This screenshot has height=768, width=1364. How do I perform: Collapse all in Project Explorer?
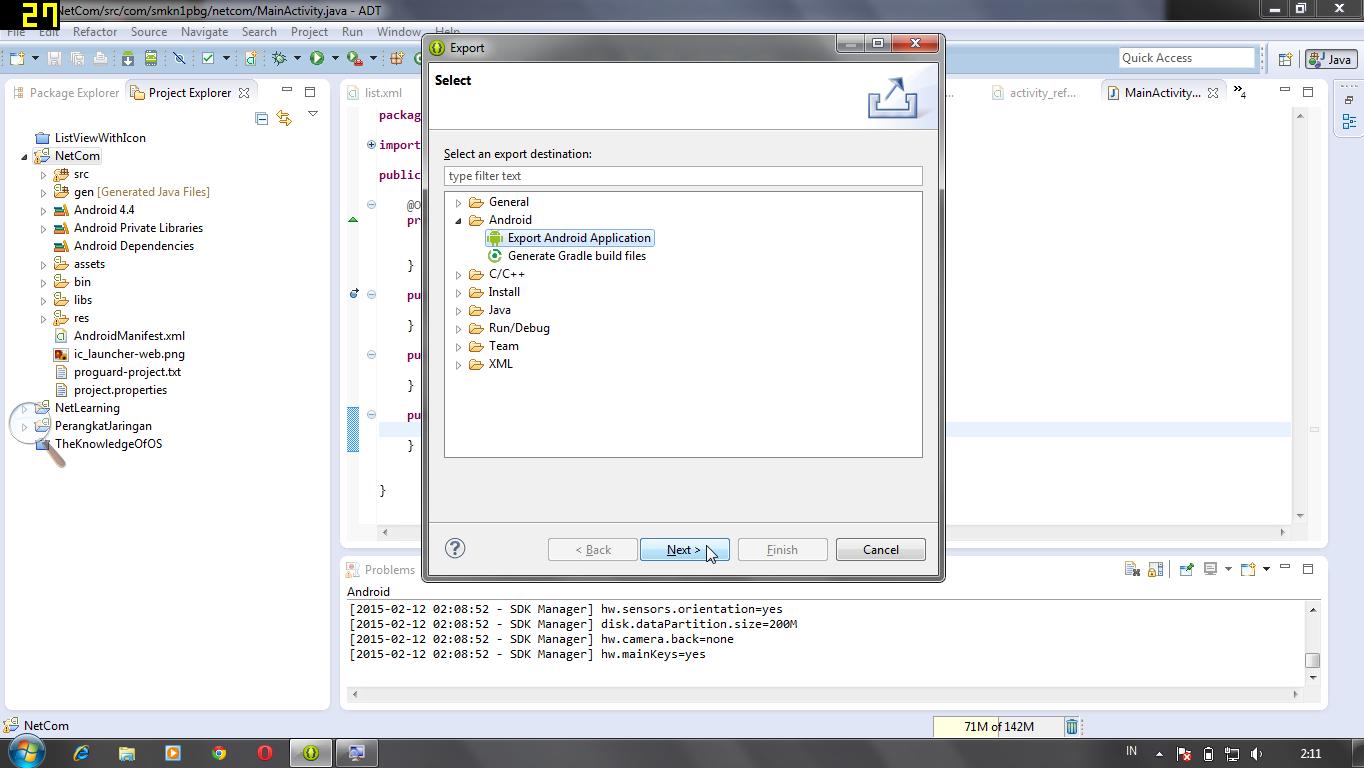coord(262,118)
